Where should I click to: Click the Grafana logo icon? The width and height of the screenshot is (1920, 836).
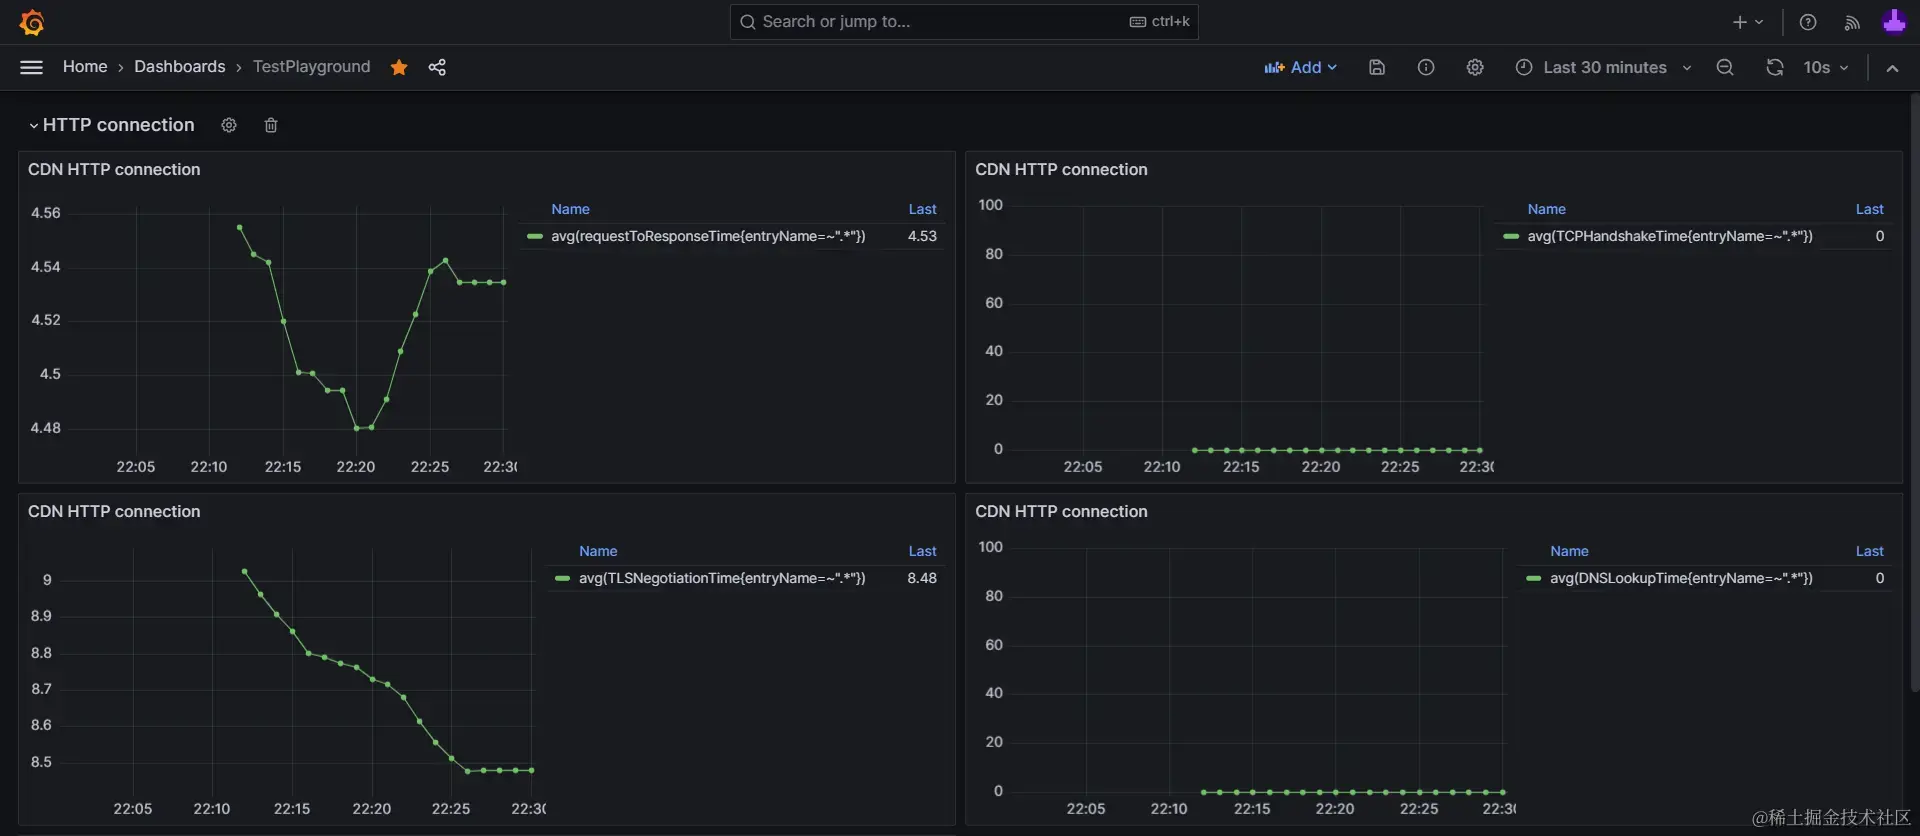point(32,22)
